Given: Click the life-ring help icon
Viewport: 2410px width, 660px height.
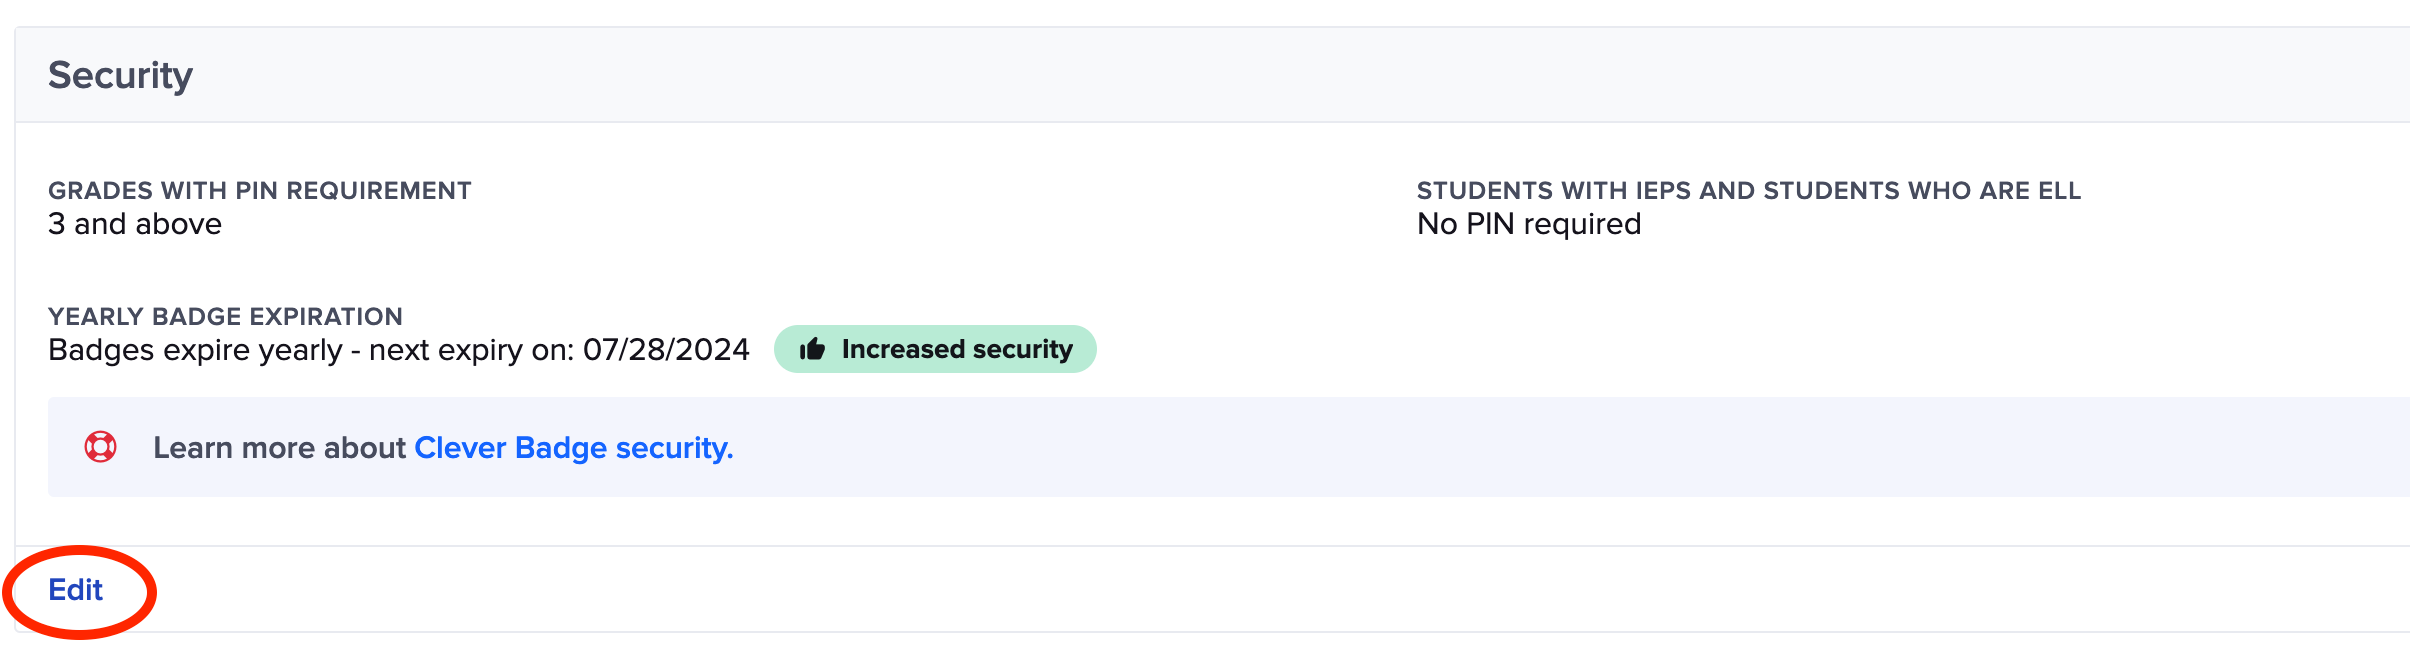Looking at the screenshot, I should point(99,447).
